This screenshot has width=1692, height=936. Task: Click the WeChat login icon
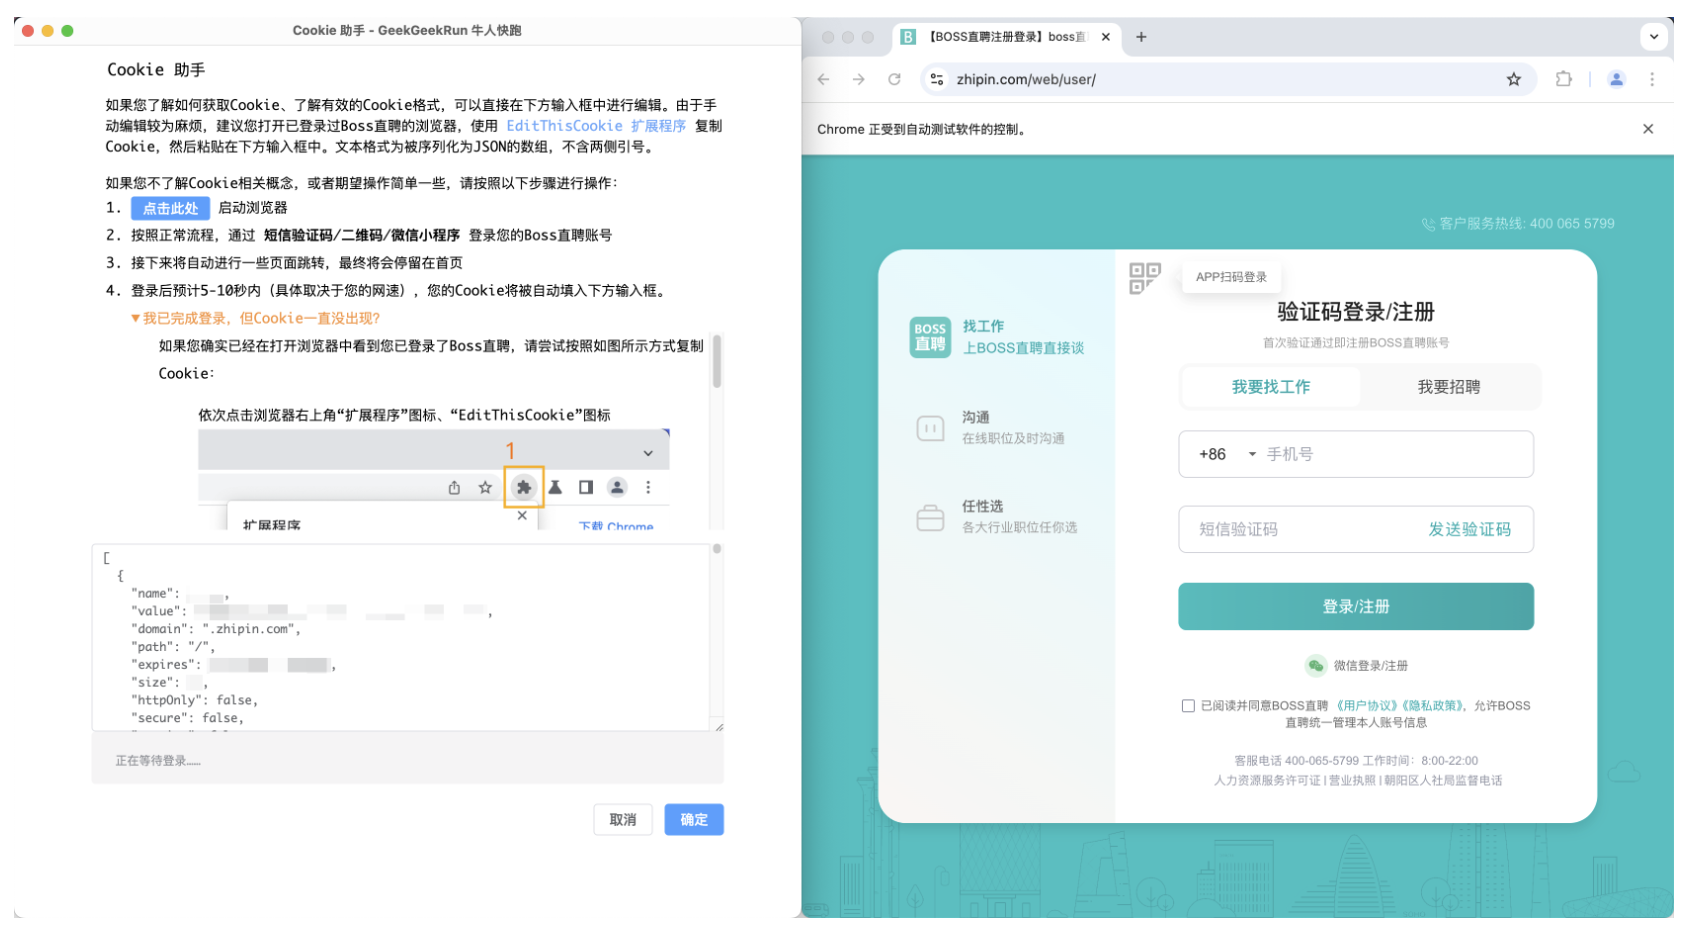[x=1316, y=665]
